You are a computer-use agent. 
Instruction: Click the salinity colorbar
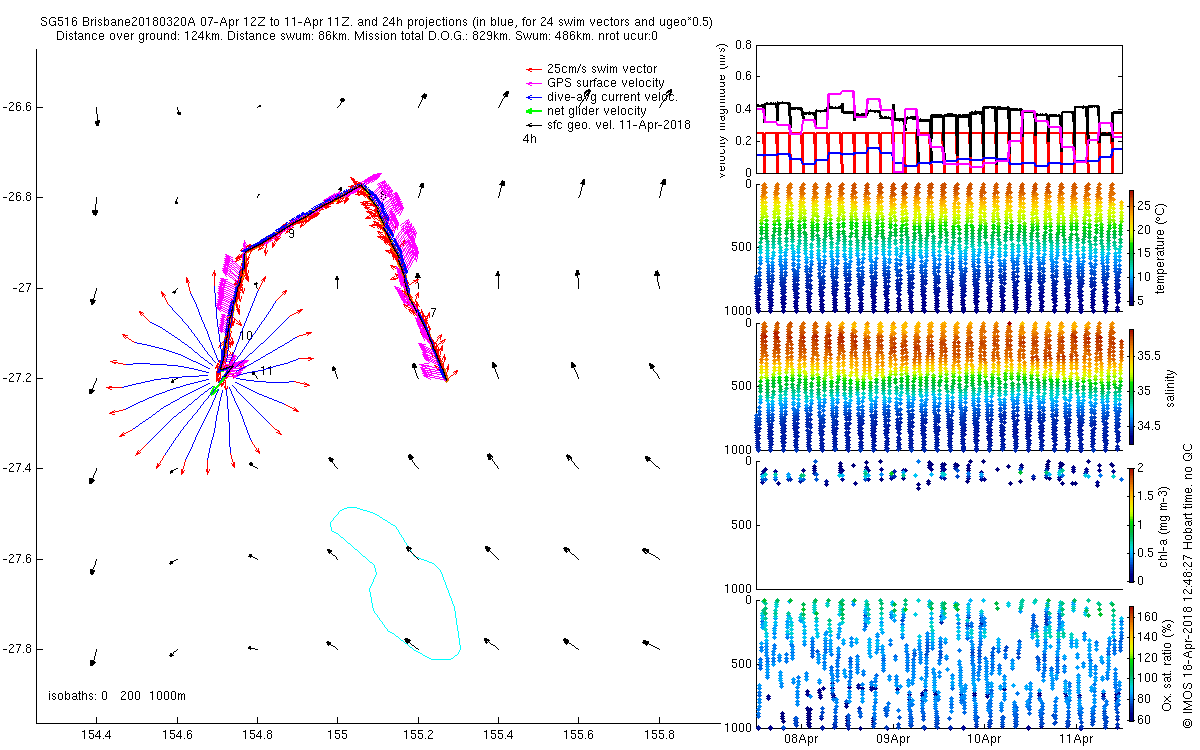[x=1132, y=386]
